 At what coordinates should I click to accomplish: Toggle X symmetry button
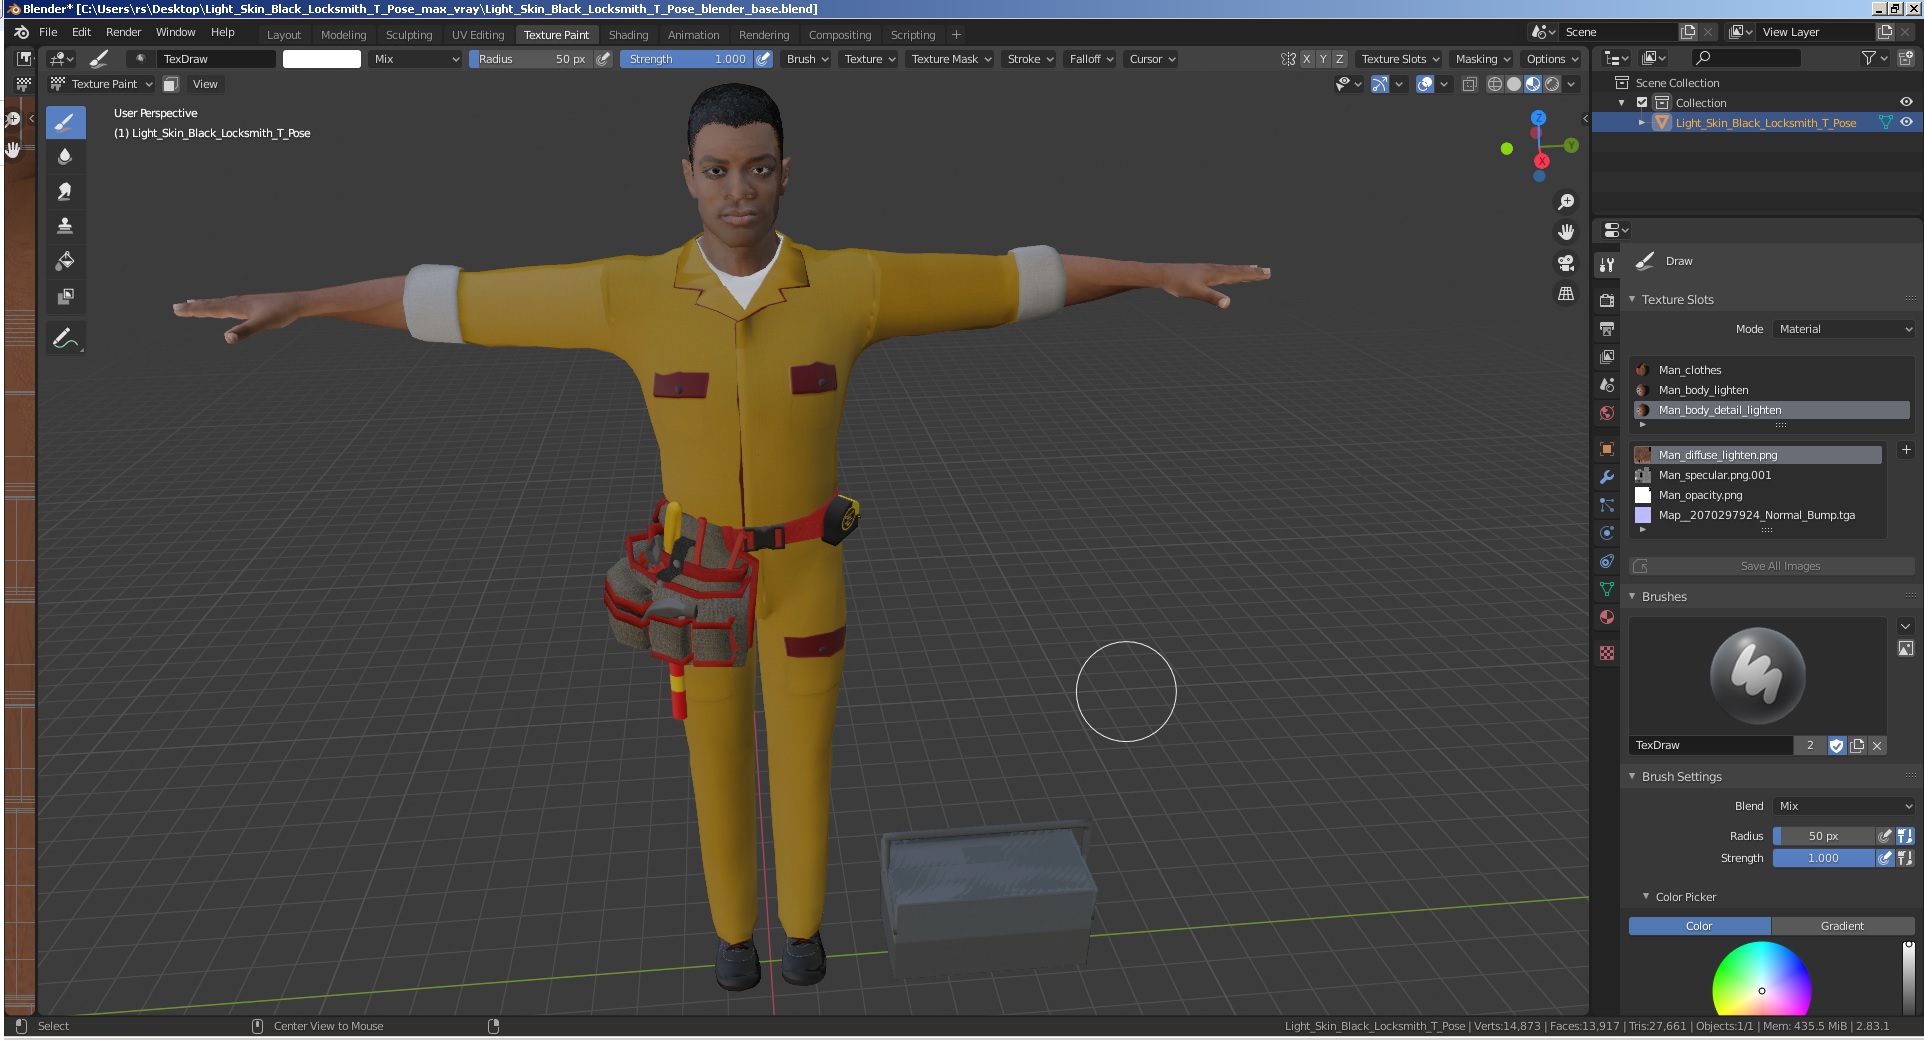[x=1306, y=59]
